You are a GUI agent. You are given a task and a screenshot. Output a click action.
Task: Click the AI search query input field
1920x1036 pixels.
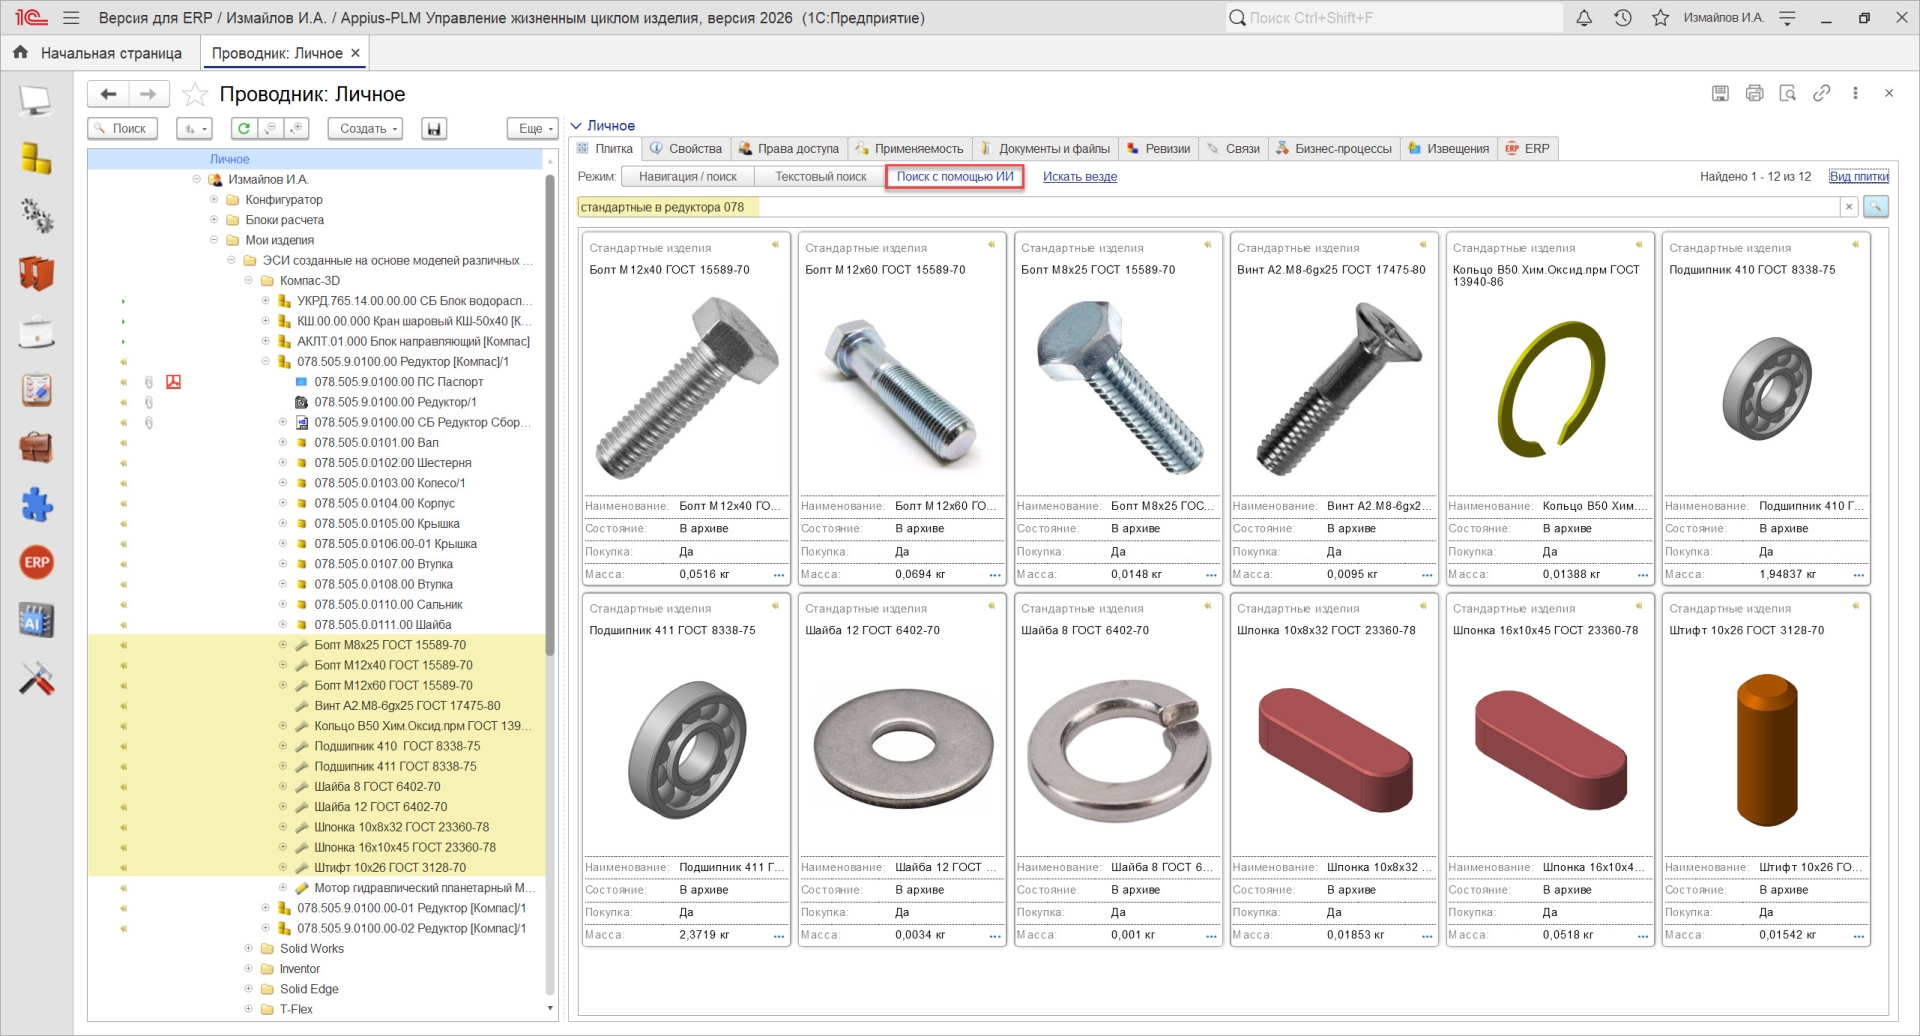pyautogui.click(x=1208, y=207)
